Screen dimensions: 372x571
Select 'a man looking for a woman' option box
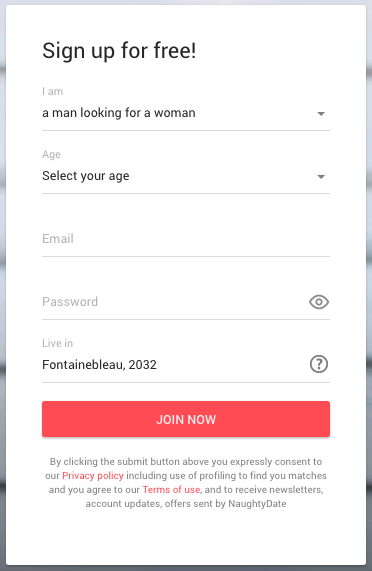(186, 113)
